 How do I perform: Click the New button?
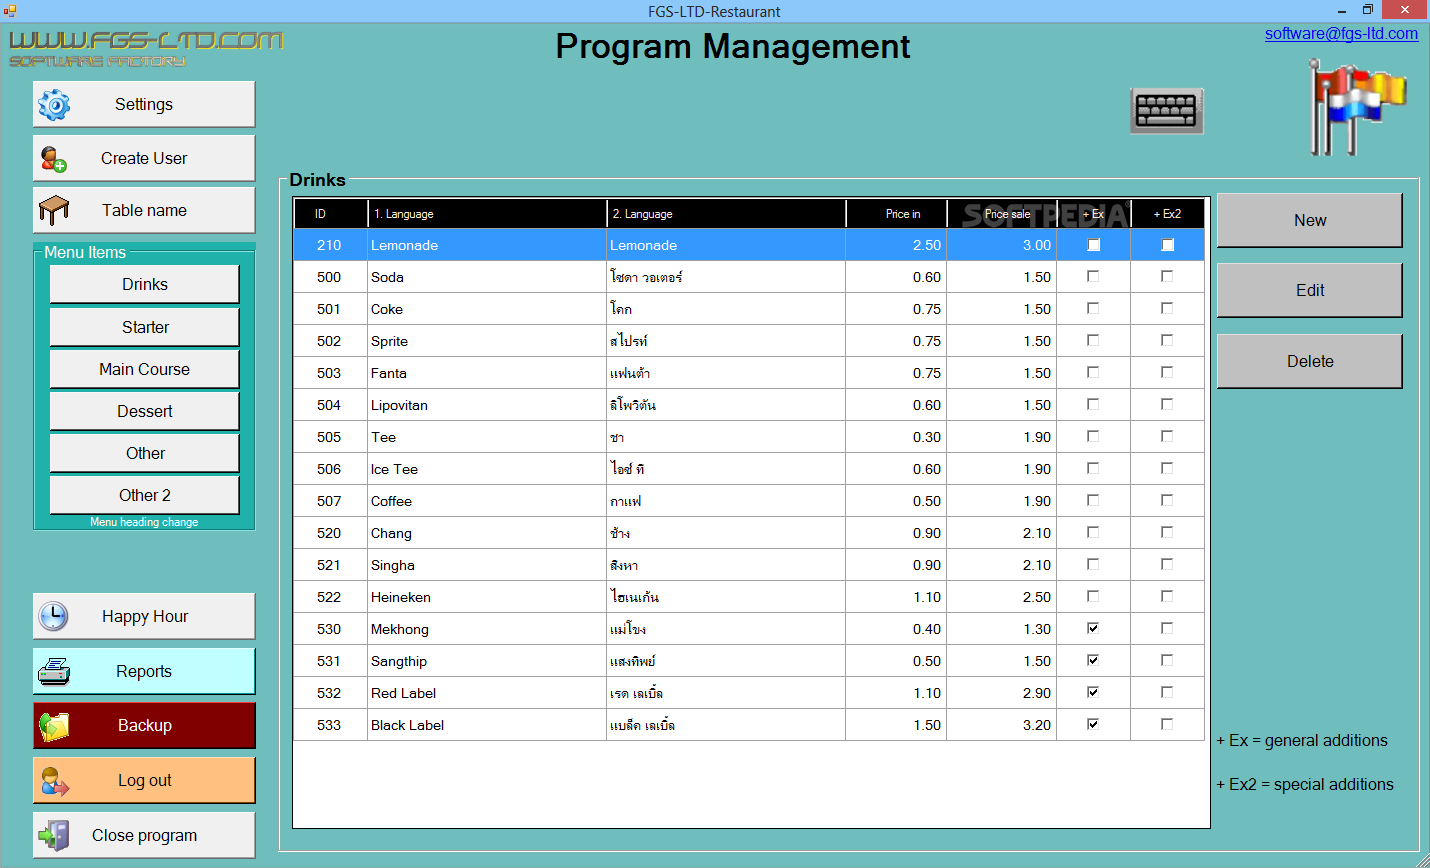click(1310, 220)
